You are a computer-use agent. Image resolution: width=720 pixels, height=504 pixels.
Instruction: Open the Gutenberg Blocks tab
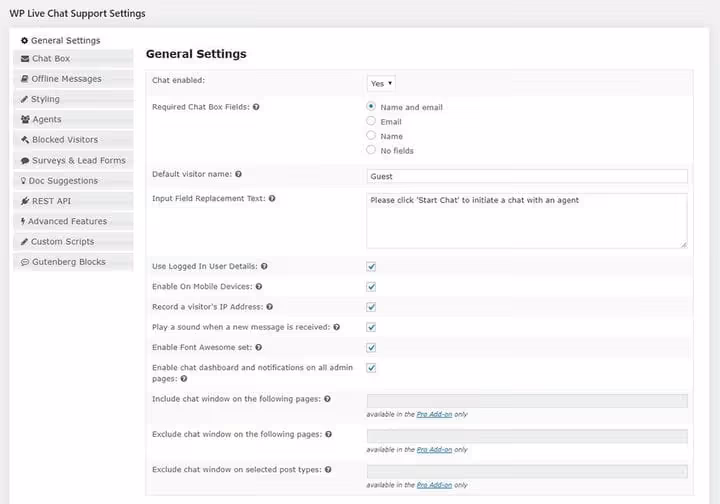point(73,262)
